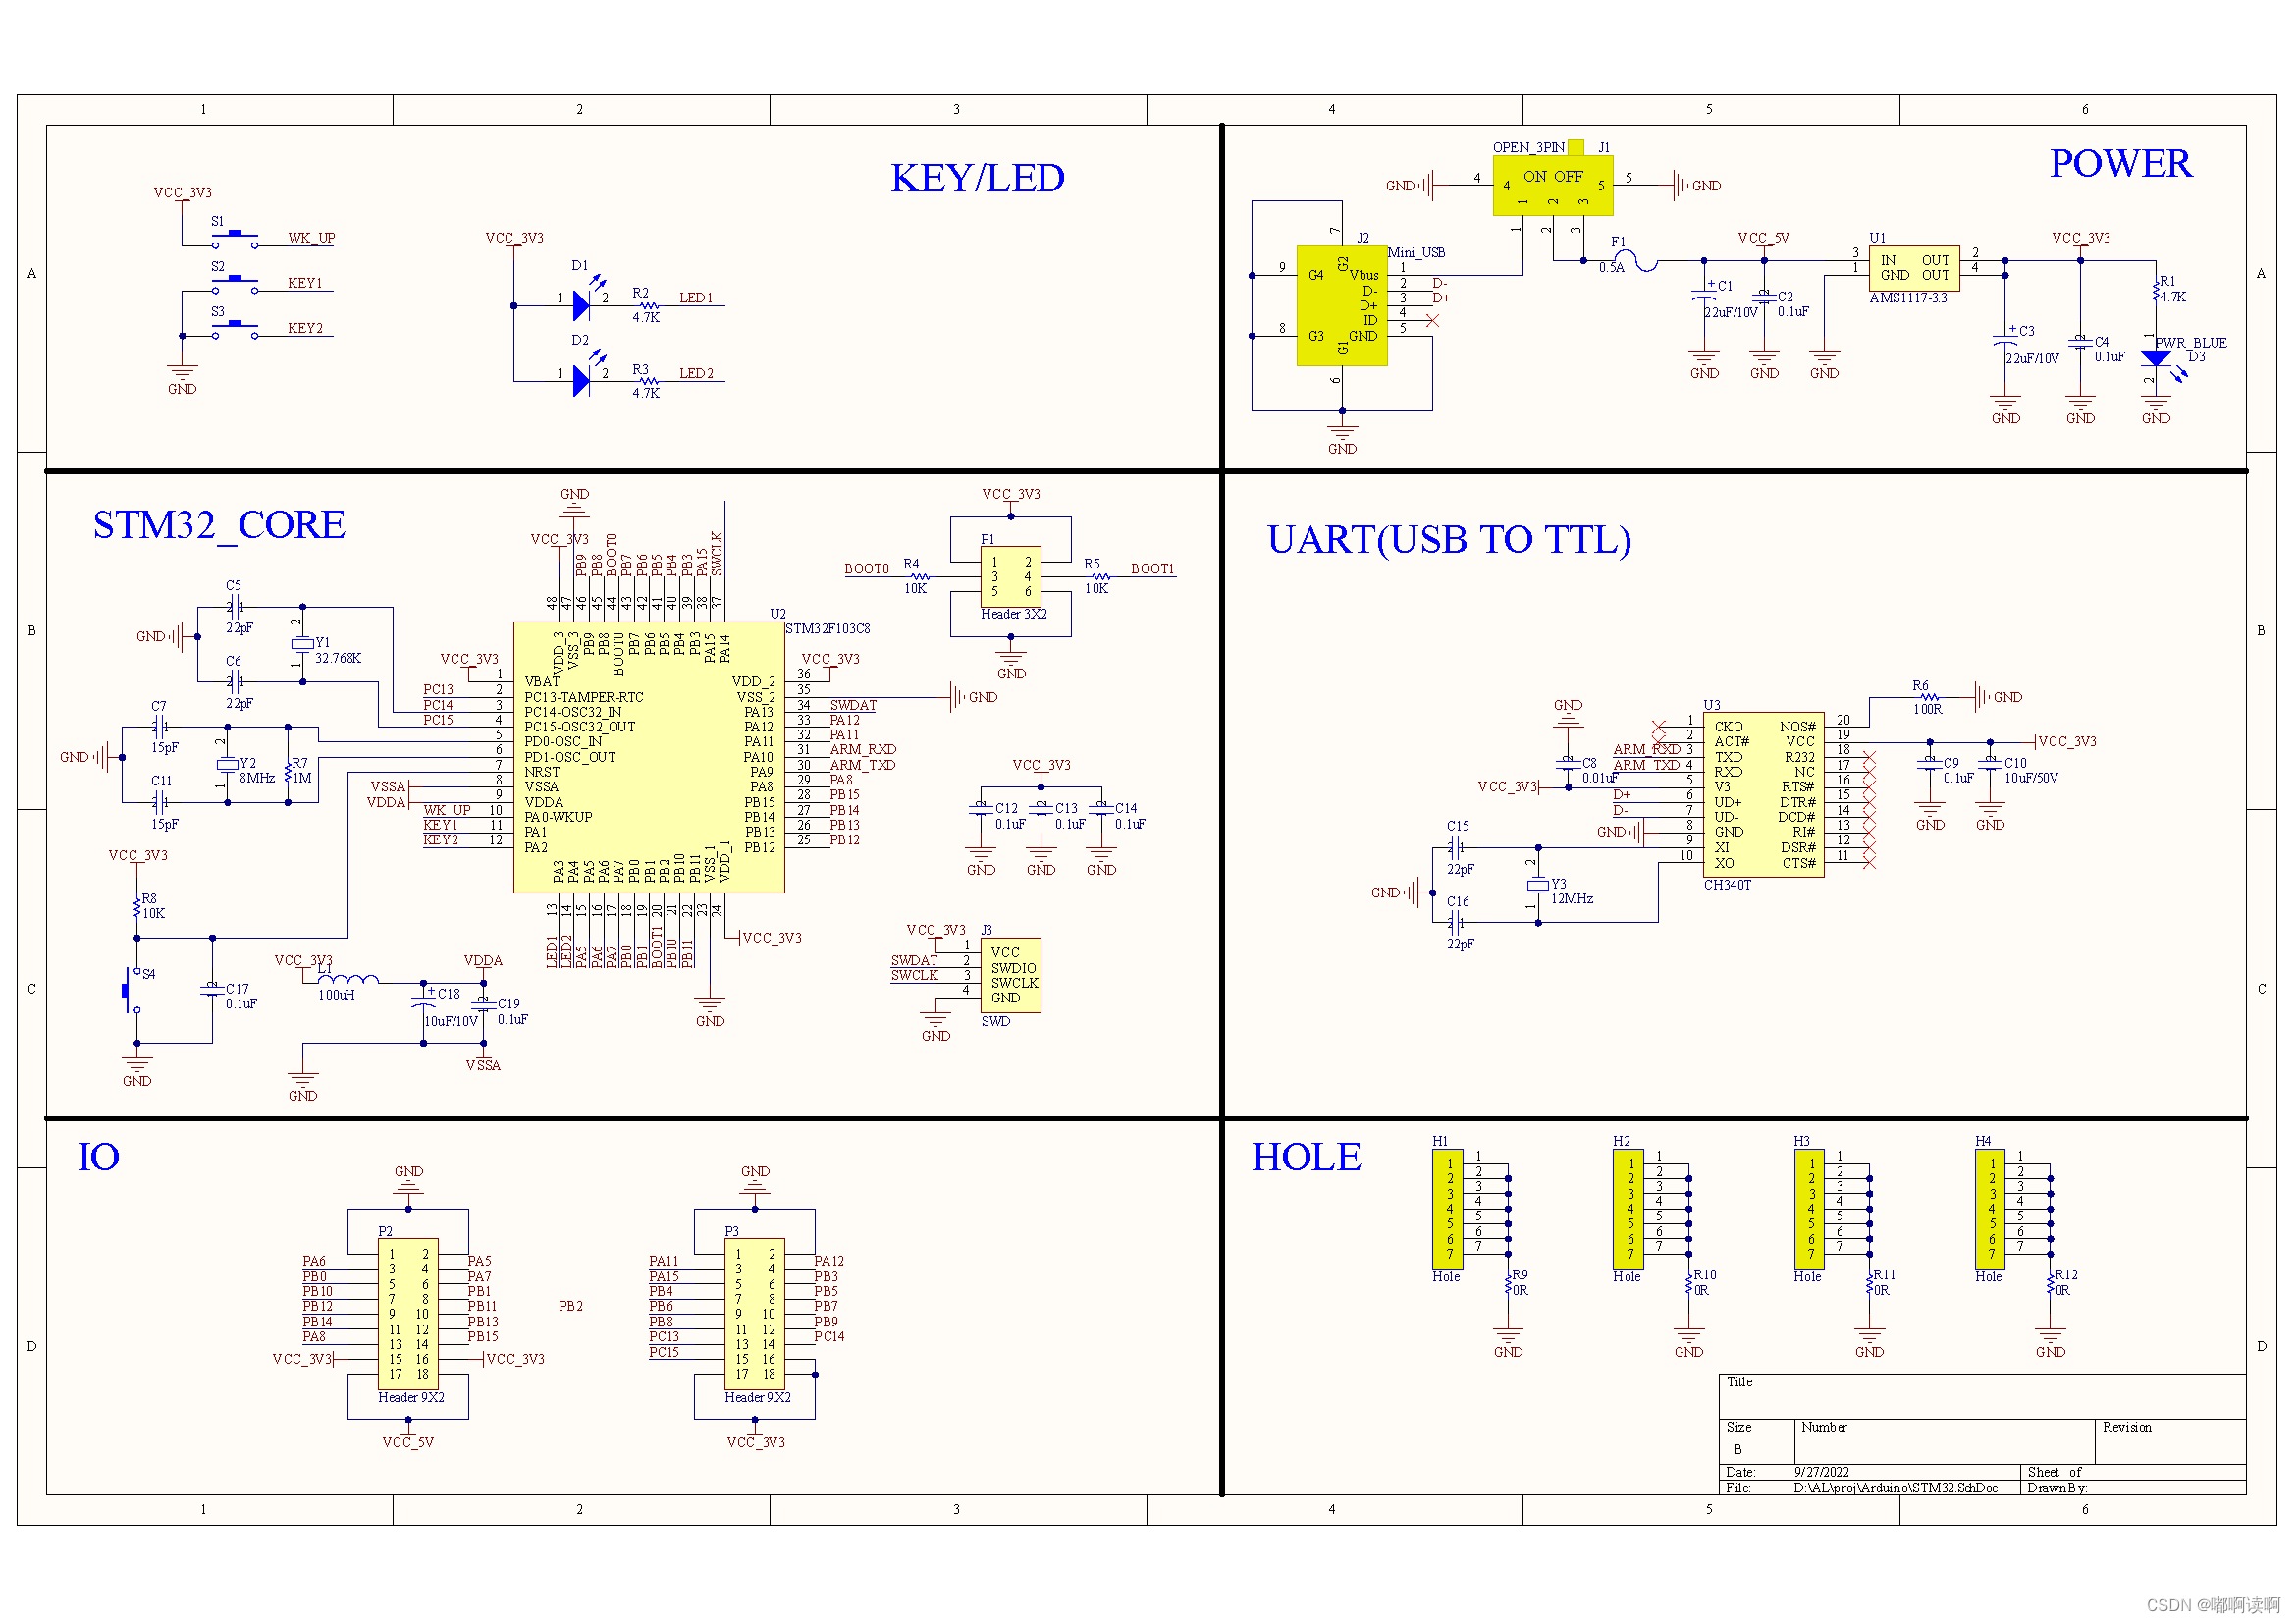Click the KEY/LED section title
This screenshot has height=1623, width=2296.
[x=977, y=178]
